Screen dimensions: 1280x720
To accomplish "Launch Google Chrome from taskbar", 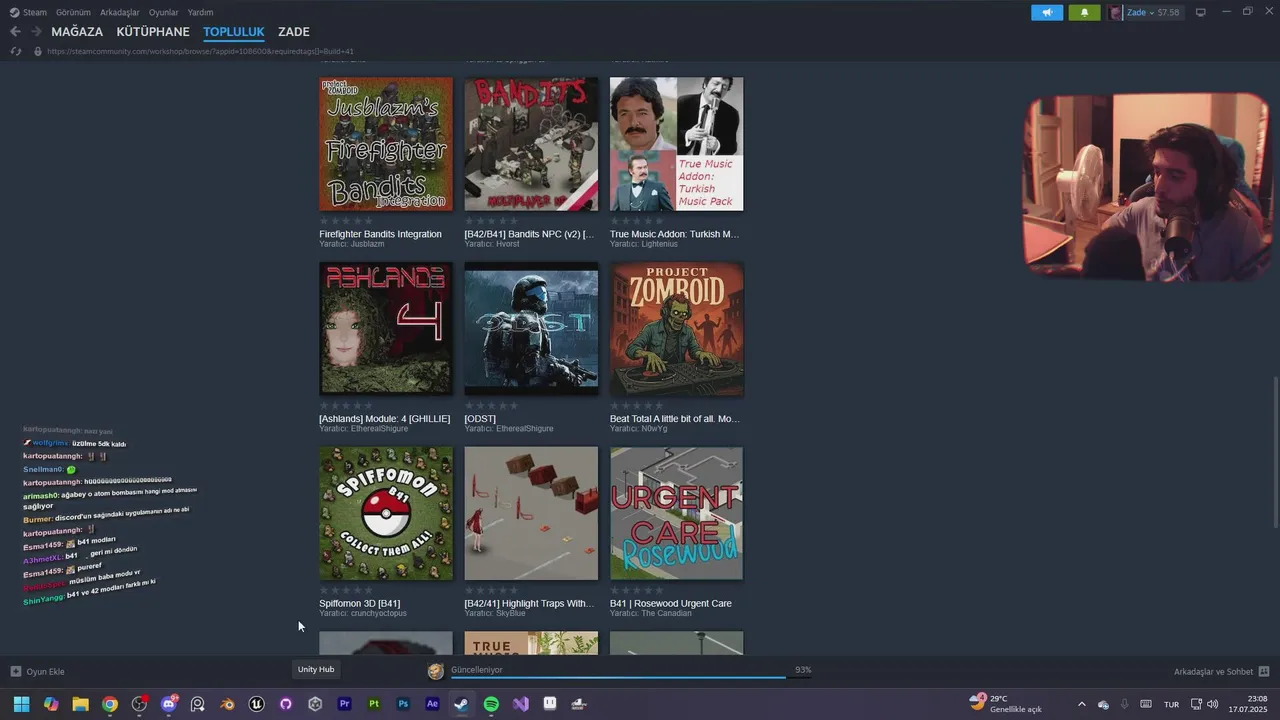I will pos(110,704).
